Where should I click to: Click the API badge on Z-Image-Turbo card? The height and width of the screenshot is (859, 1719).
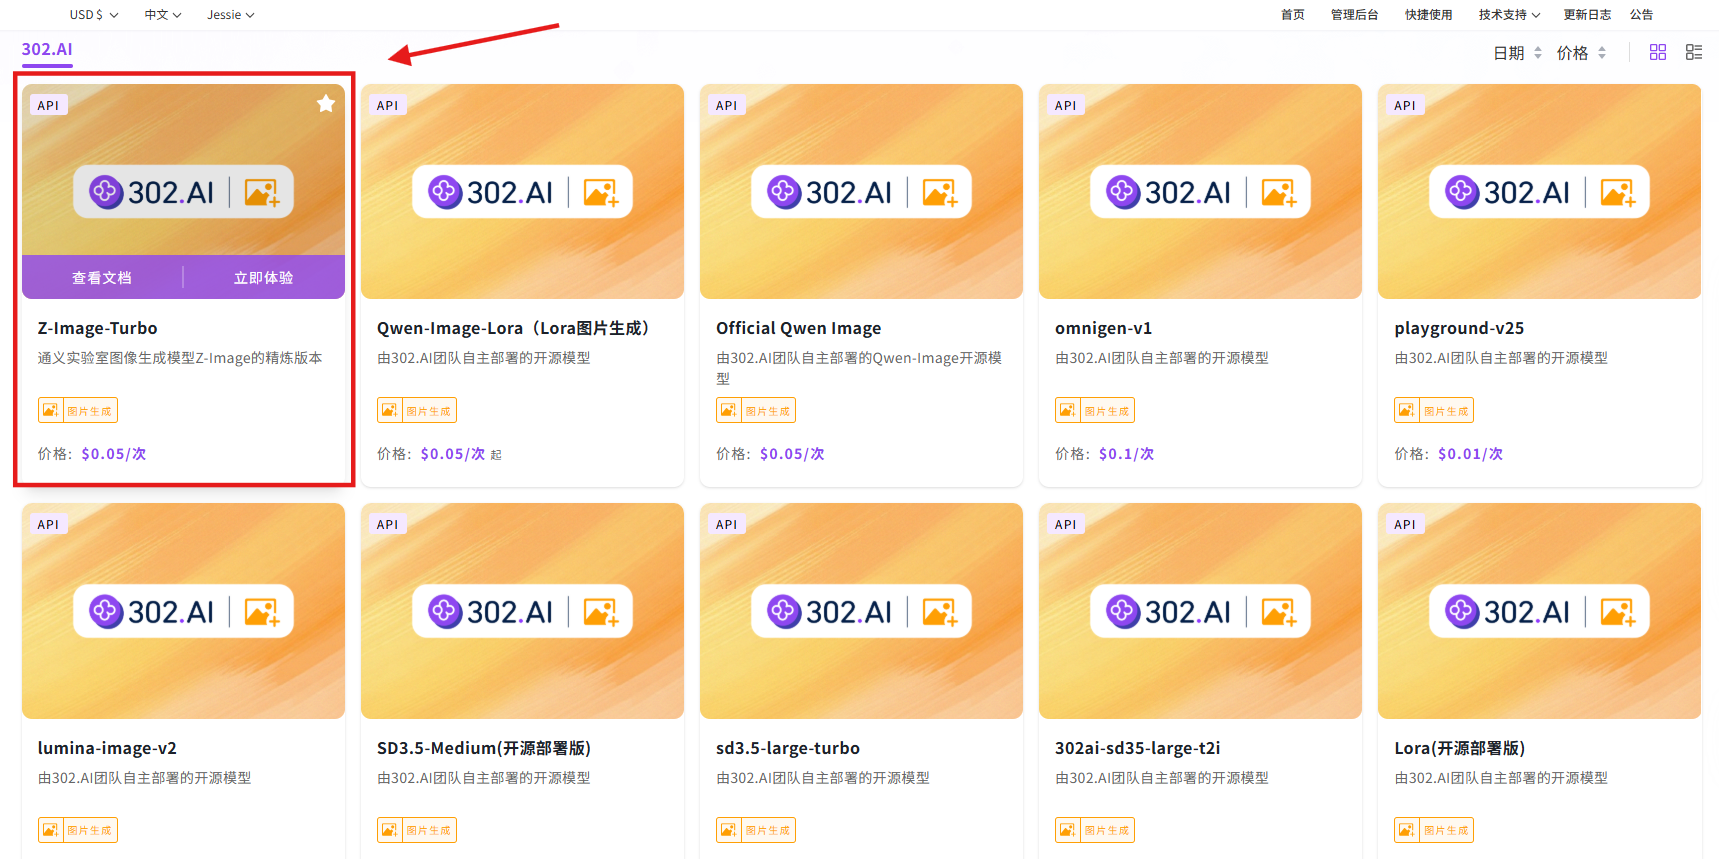point(48,105)
